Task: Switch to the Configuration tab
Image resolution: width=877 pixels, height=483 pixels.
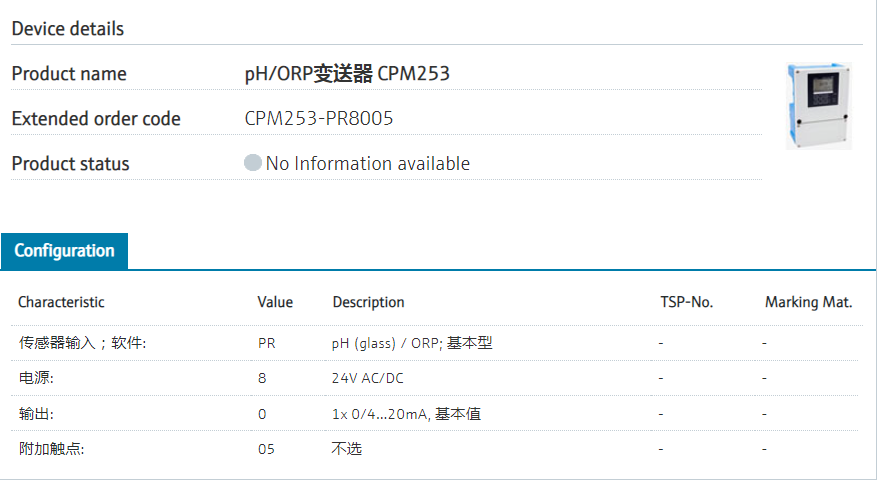Action: click(64, 251)
